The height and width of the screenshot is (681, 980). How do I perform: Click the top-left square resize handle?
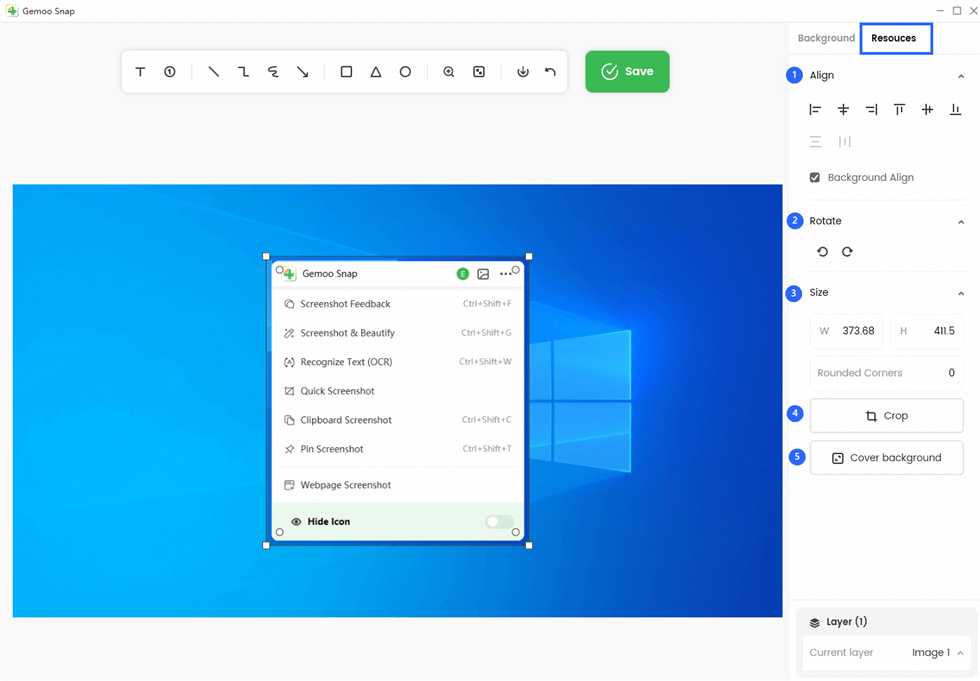tap(266, 256)
